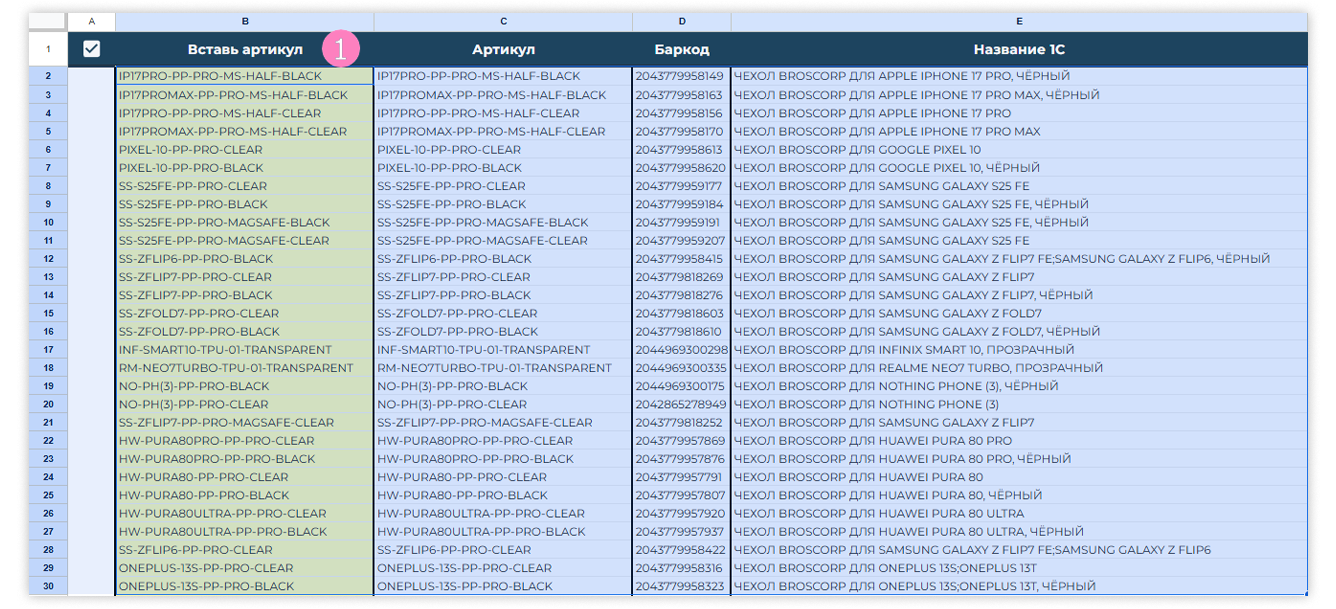Select row 2 header
Image resolution: width=1336 pixels, height=609 pixels.
(48, 76)
